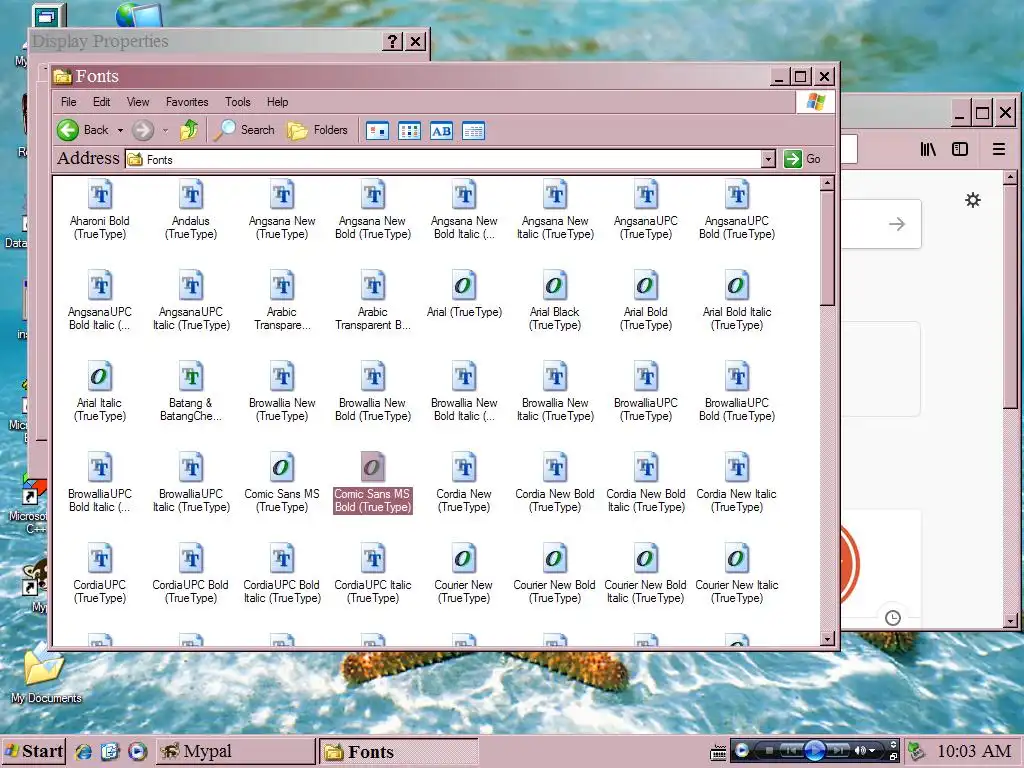Select the Arabic Transparent B... font icon
This screenshot has height=768, width=1024.
point(373,285)
